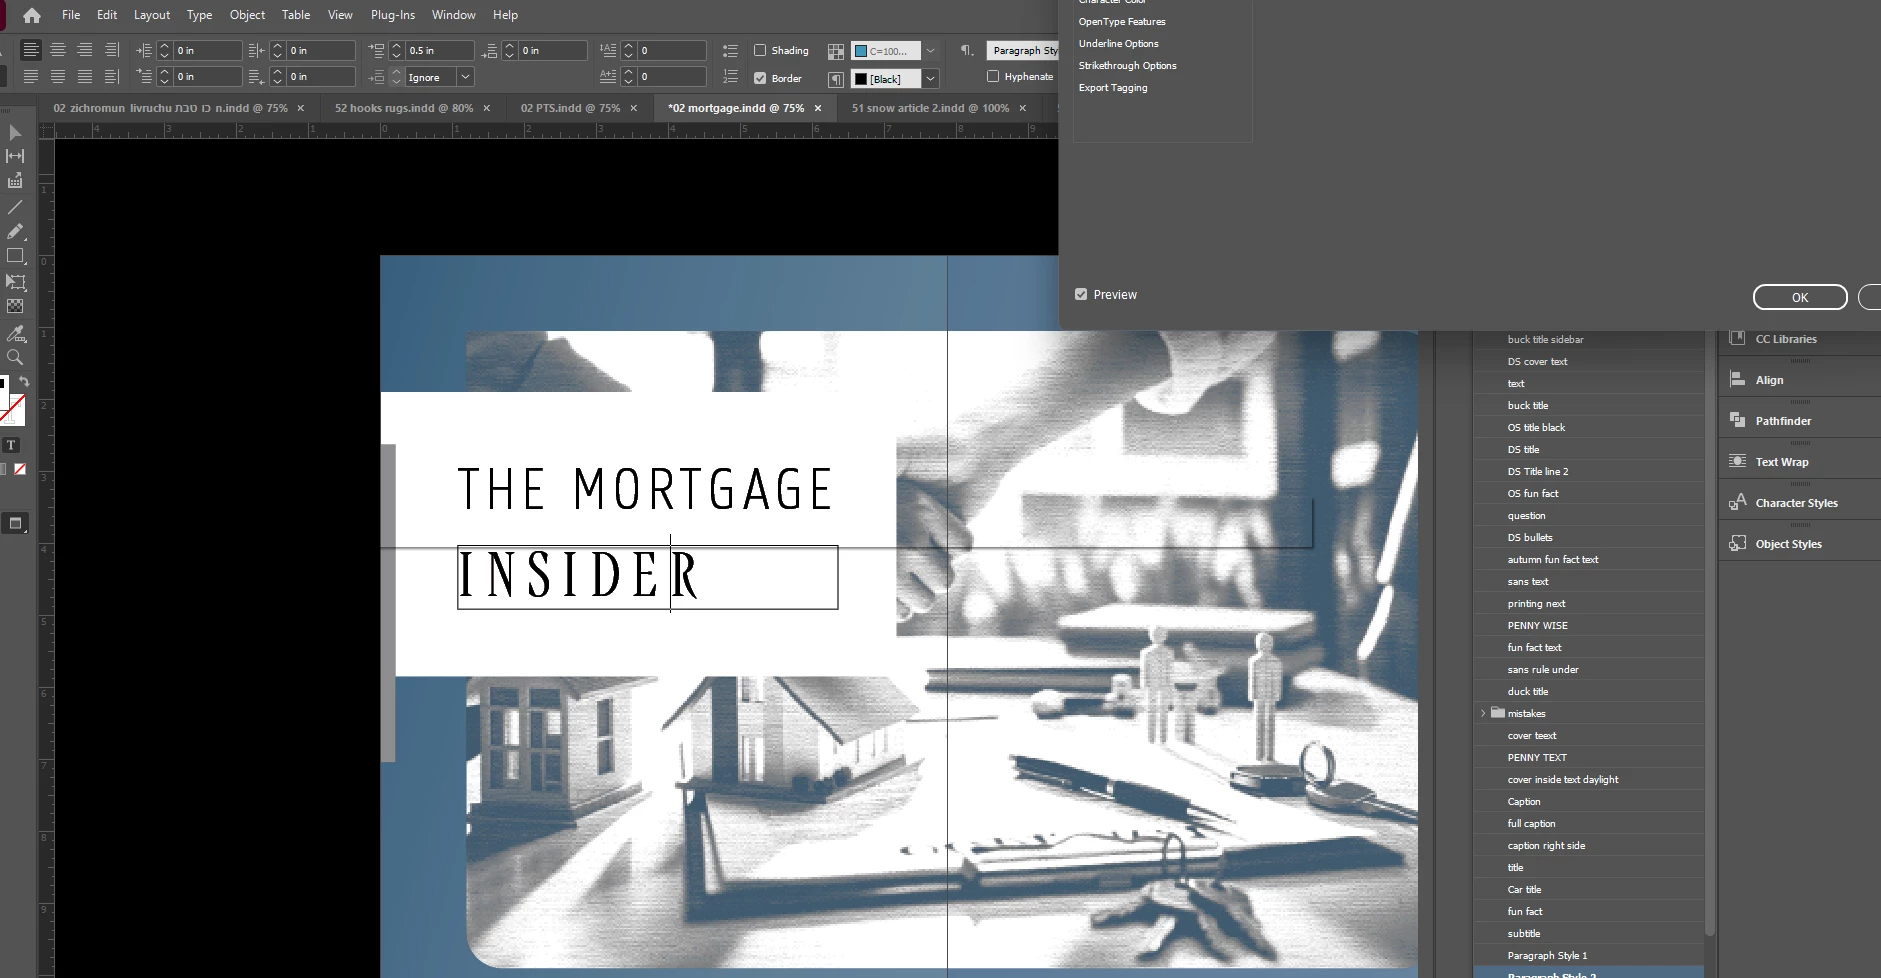Open the Layout menu

click(x=152, y=15)
